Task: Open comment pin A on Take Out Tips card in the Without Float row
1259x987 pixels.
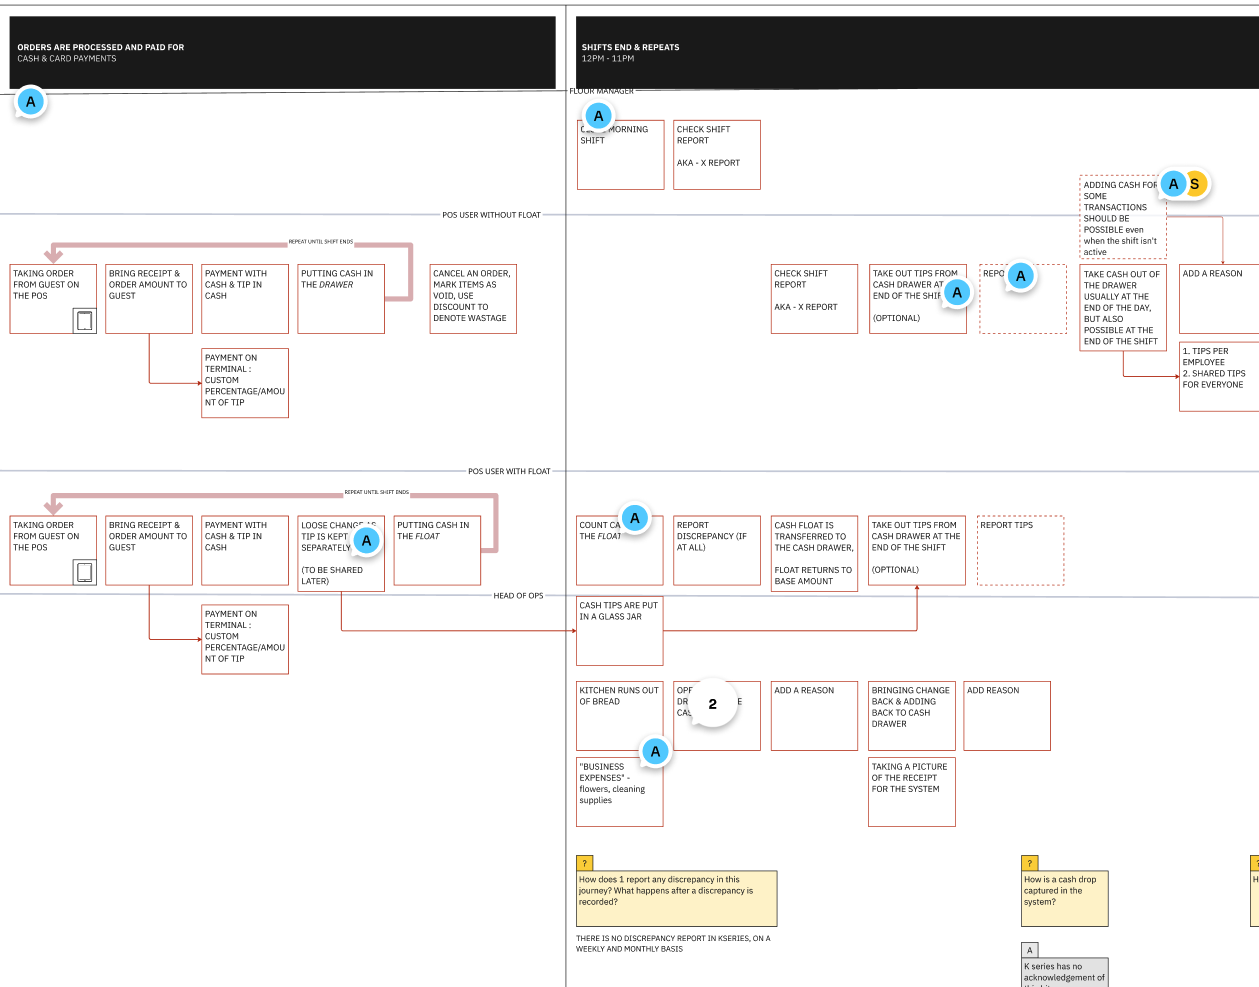Action: [x=957, y=292]
